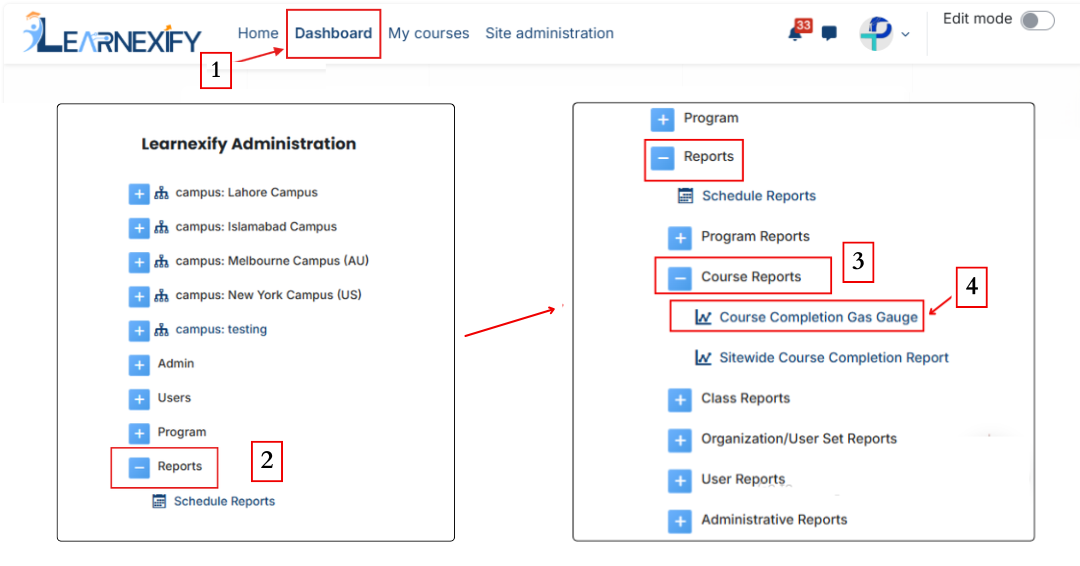The image size is (1080, 566).
Task: Click the calendar icon beside Schedule Reports in right panel
Action: pos(685,196)
